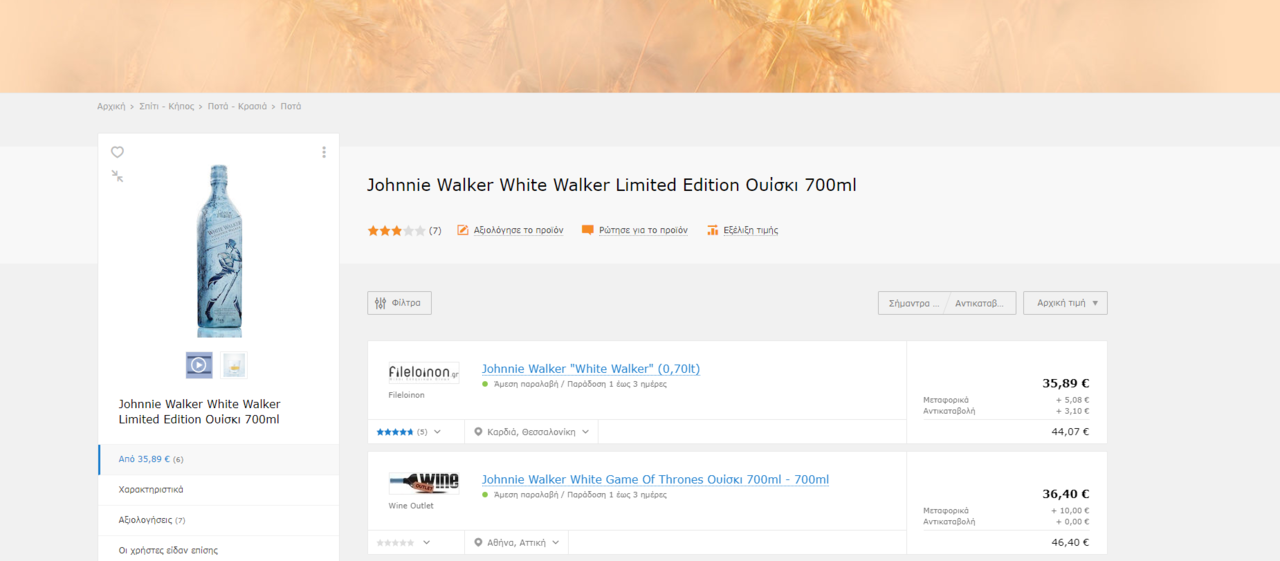
Task: Click the price chart icon
Action: pyautogui.click(x=713, y=230)
